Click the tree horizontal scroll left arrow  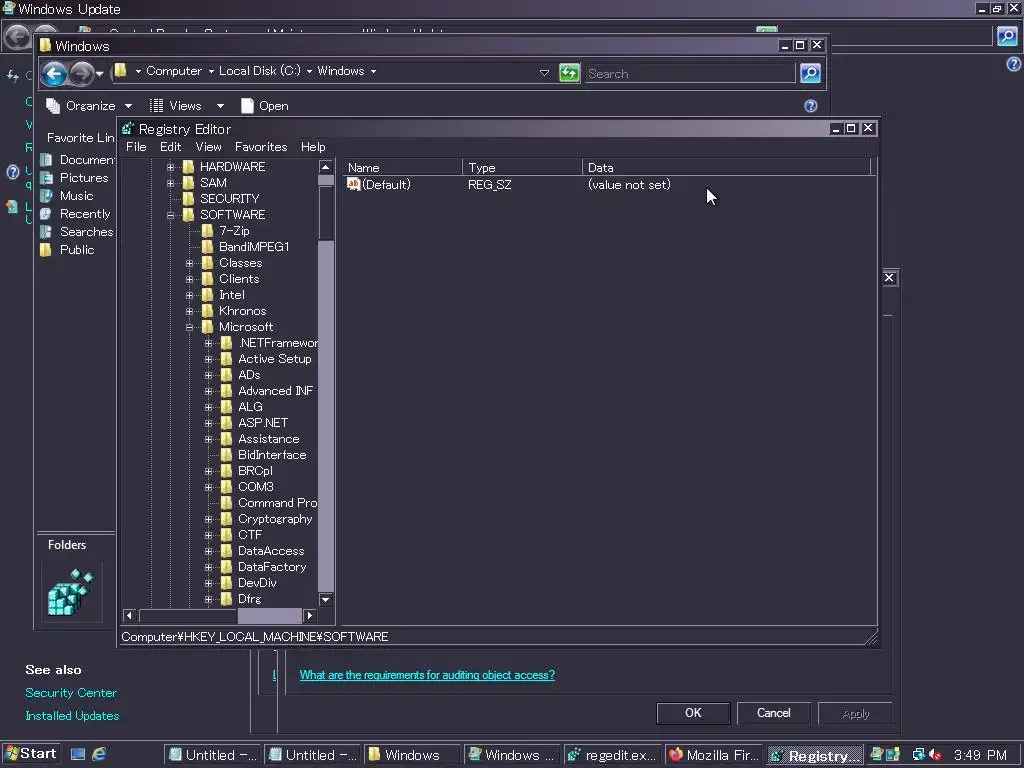click(129, 615)
